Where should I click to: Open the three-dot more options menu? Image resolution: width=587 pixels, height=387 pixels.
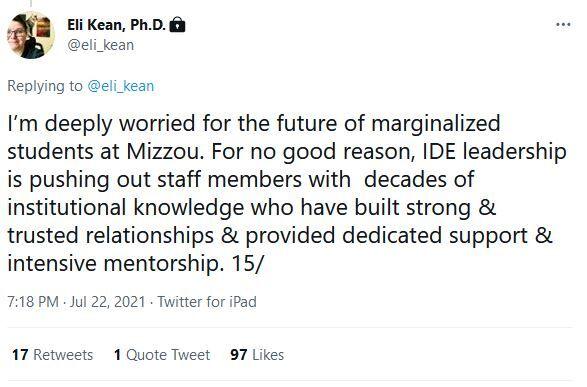(x=563, y=25)
